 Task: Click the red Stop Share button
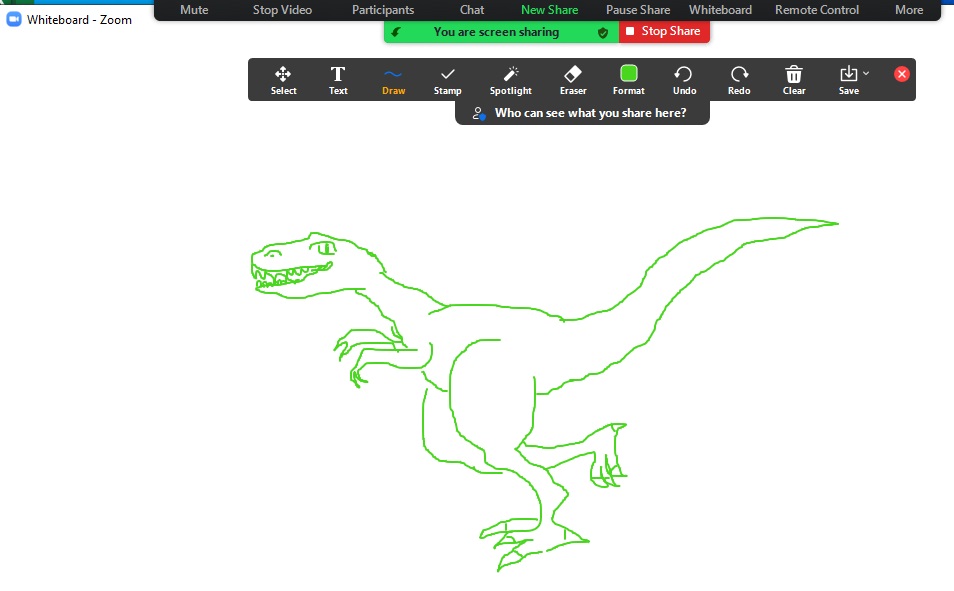click(664, 31)
